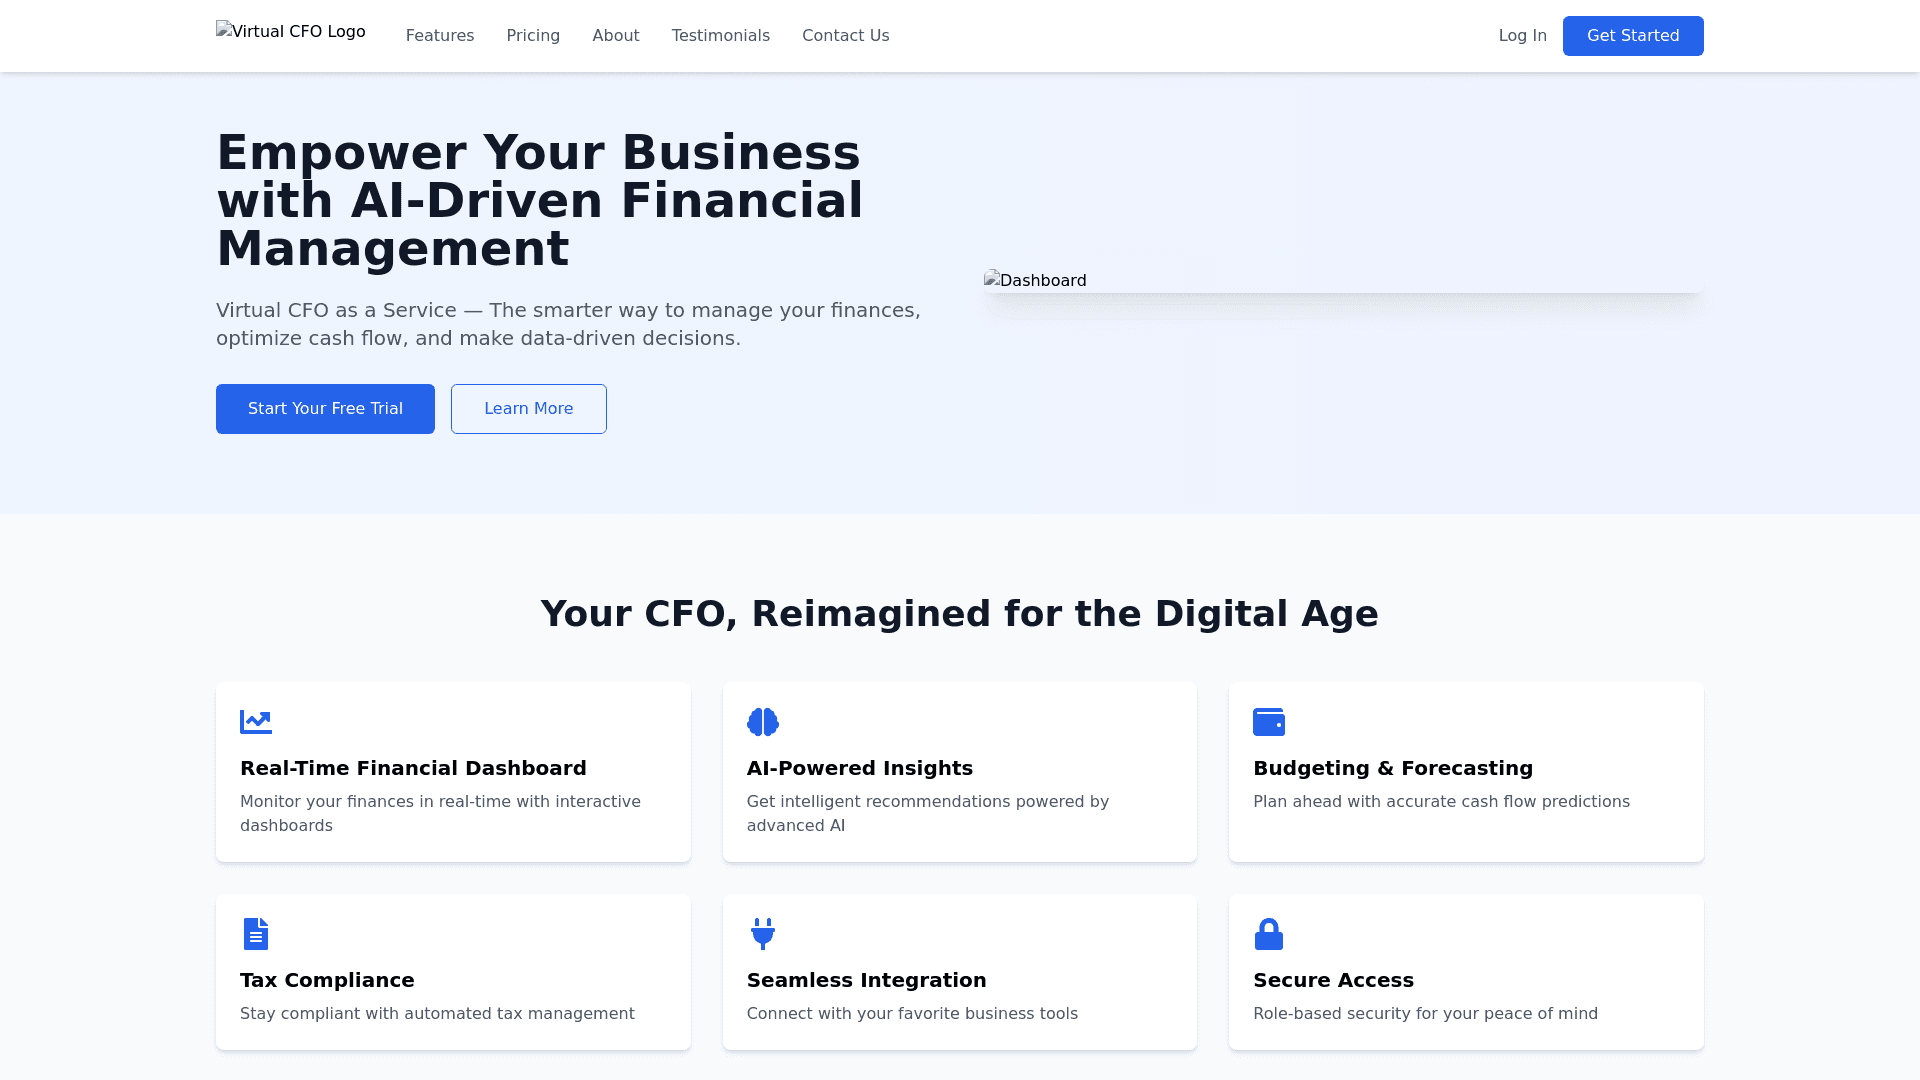1920x1080 pixels.
Task: Click the Learn More button
Action: 529,409
